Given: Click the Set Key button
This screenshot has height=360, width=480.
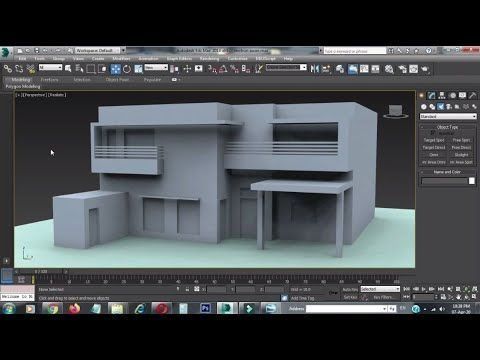Looking at the screenshot, I should coord(350,297).
